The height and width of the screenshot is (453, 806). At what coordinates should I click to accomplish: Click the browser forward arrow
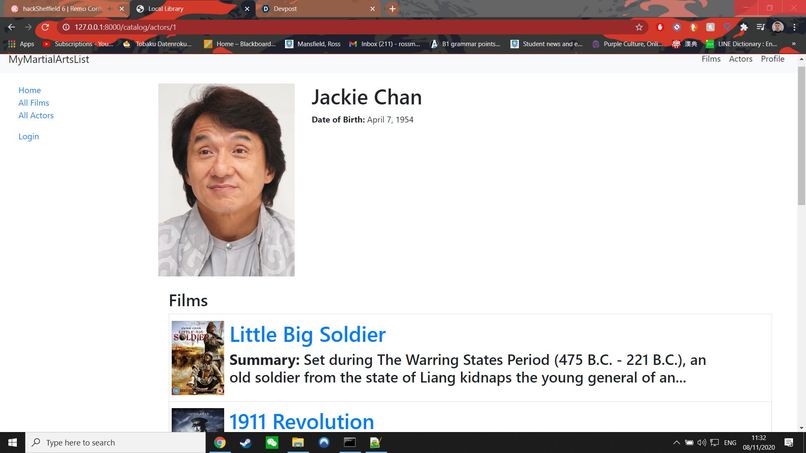[28, 27]
